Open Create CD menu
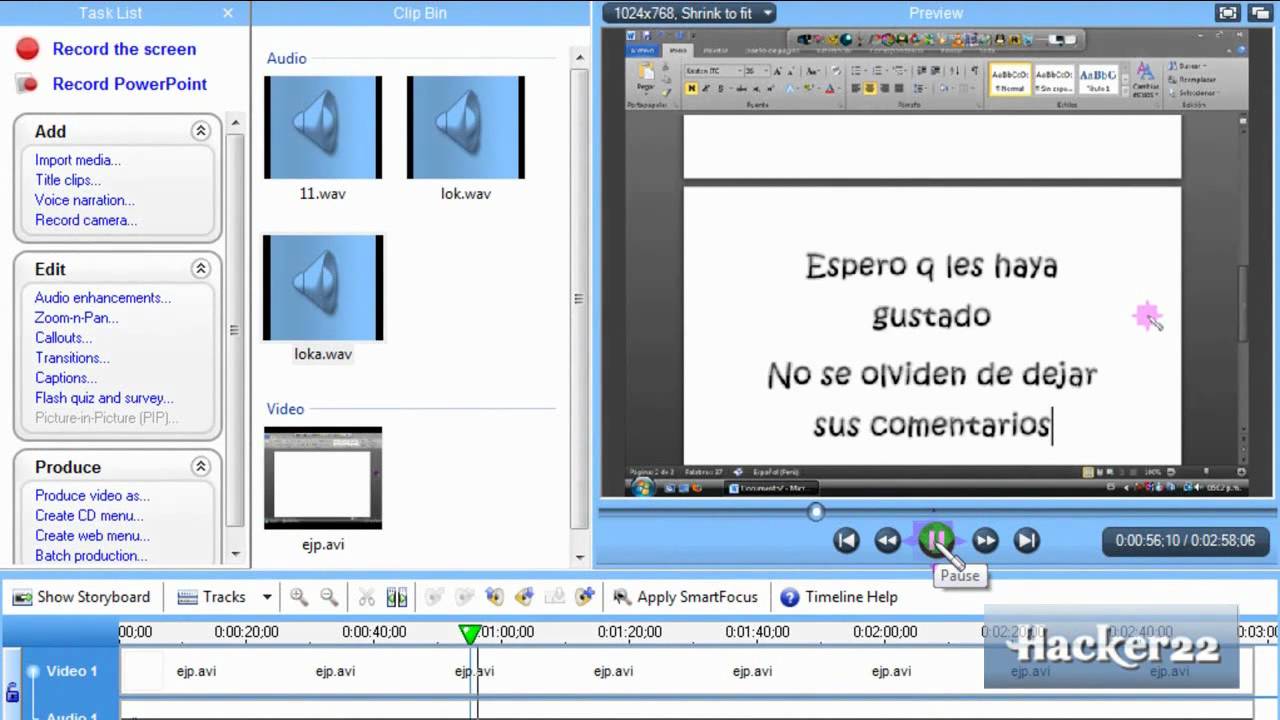Image resolution: width=1280 pixels, height=720 pixels. point(89,516)
